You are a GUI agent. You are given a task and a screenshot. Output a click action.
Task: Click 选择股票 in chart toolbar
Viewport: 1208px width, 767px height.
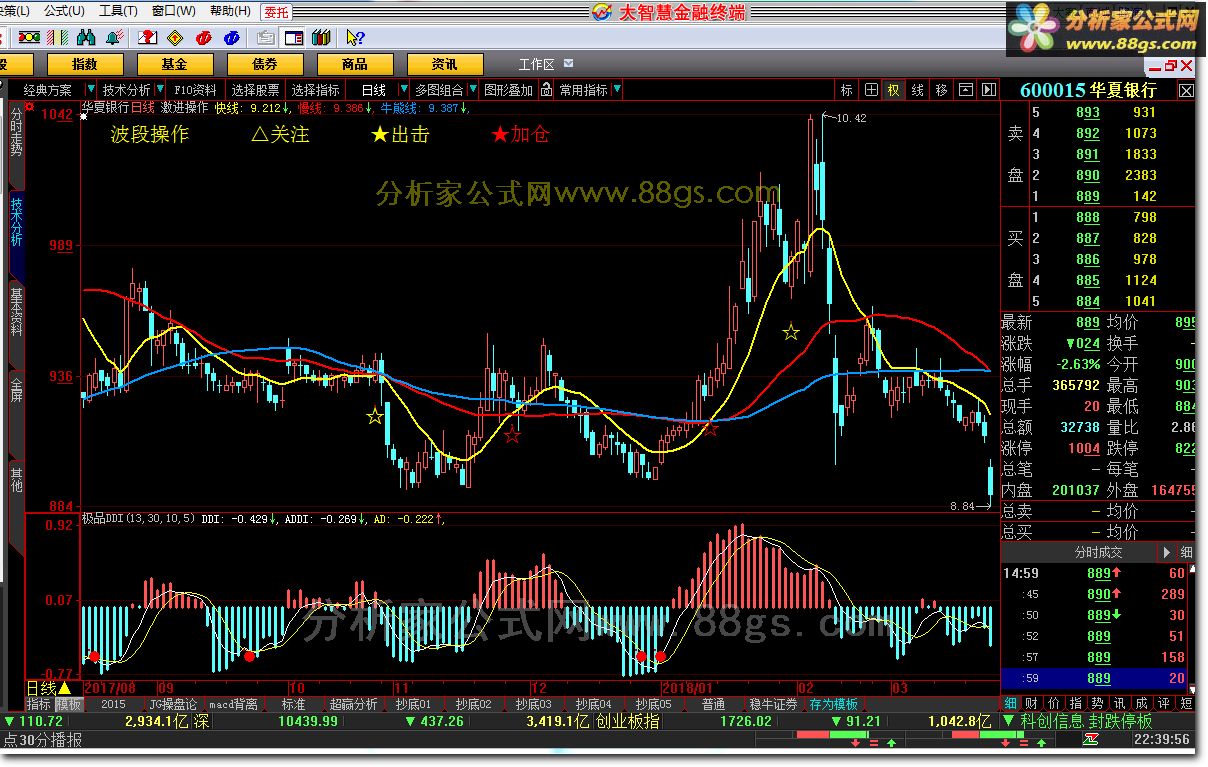click(x=255, y=89)
